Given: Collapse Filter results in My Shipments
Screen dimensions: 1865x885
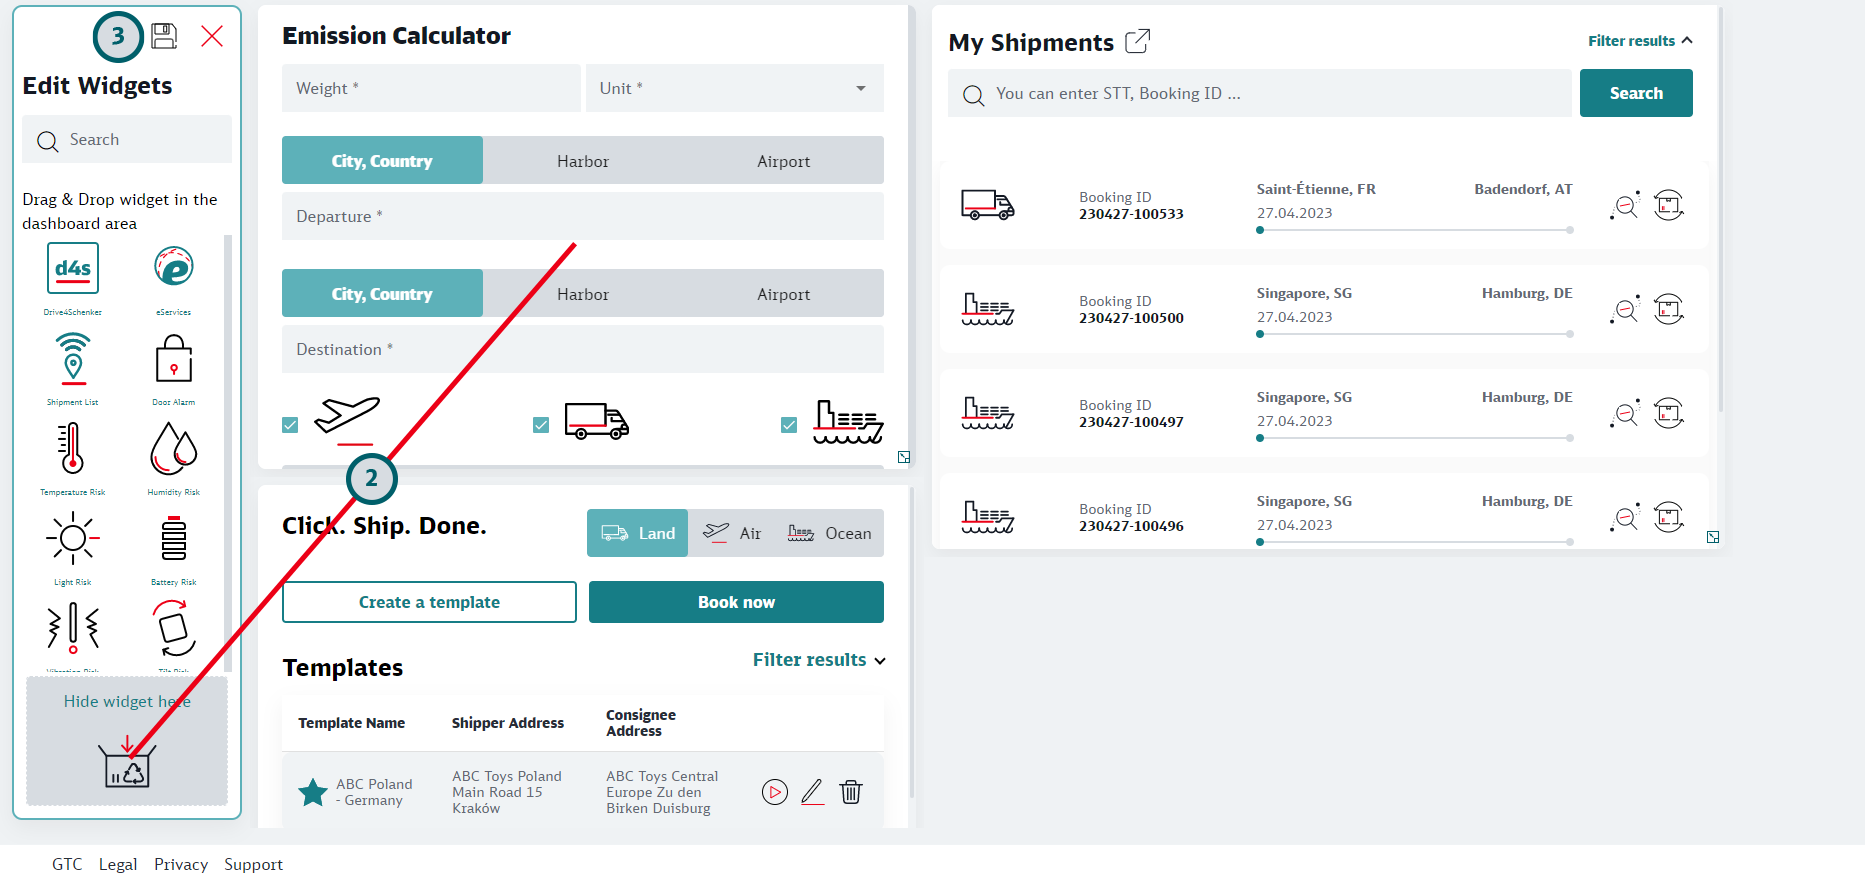Looking at the screenshot, I should coord(1639,41).
